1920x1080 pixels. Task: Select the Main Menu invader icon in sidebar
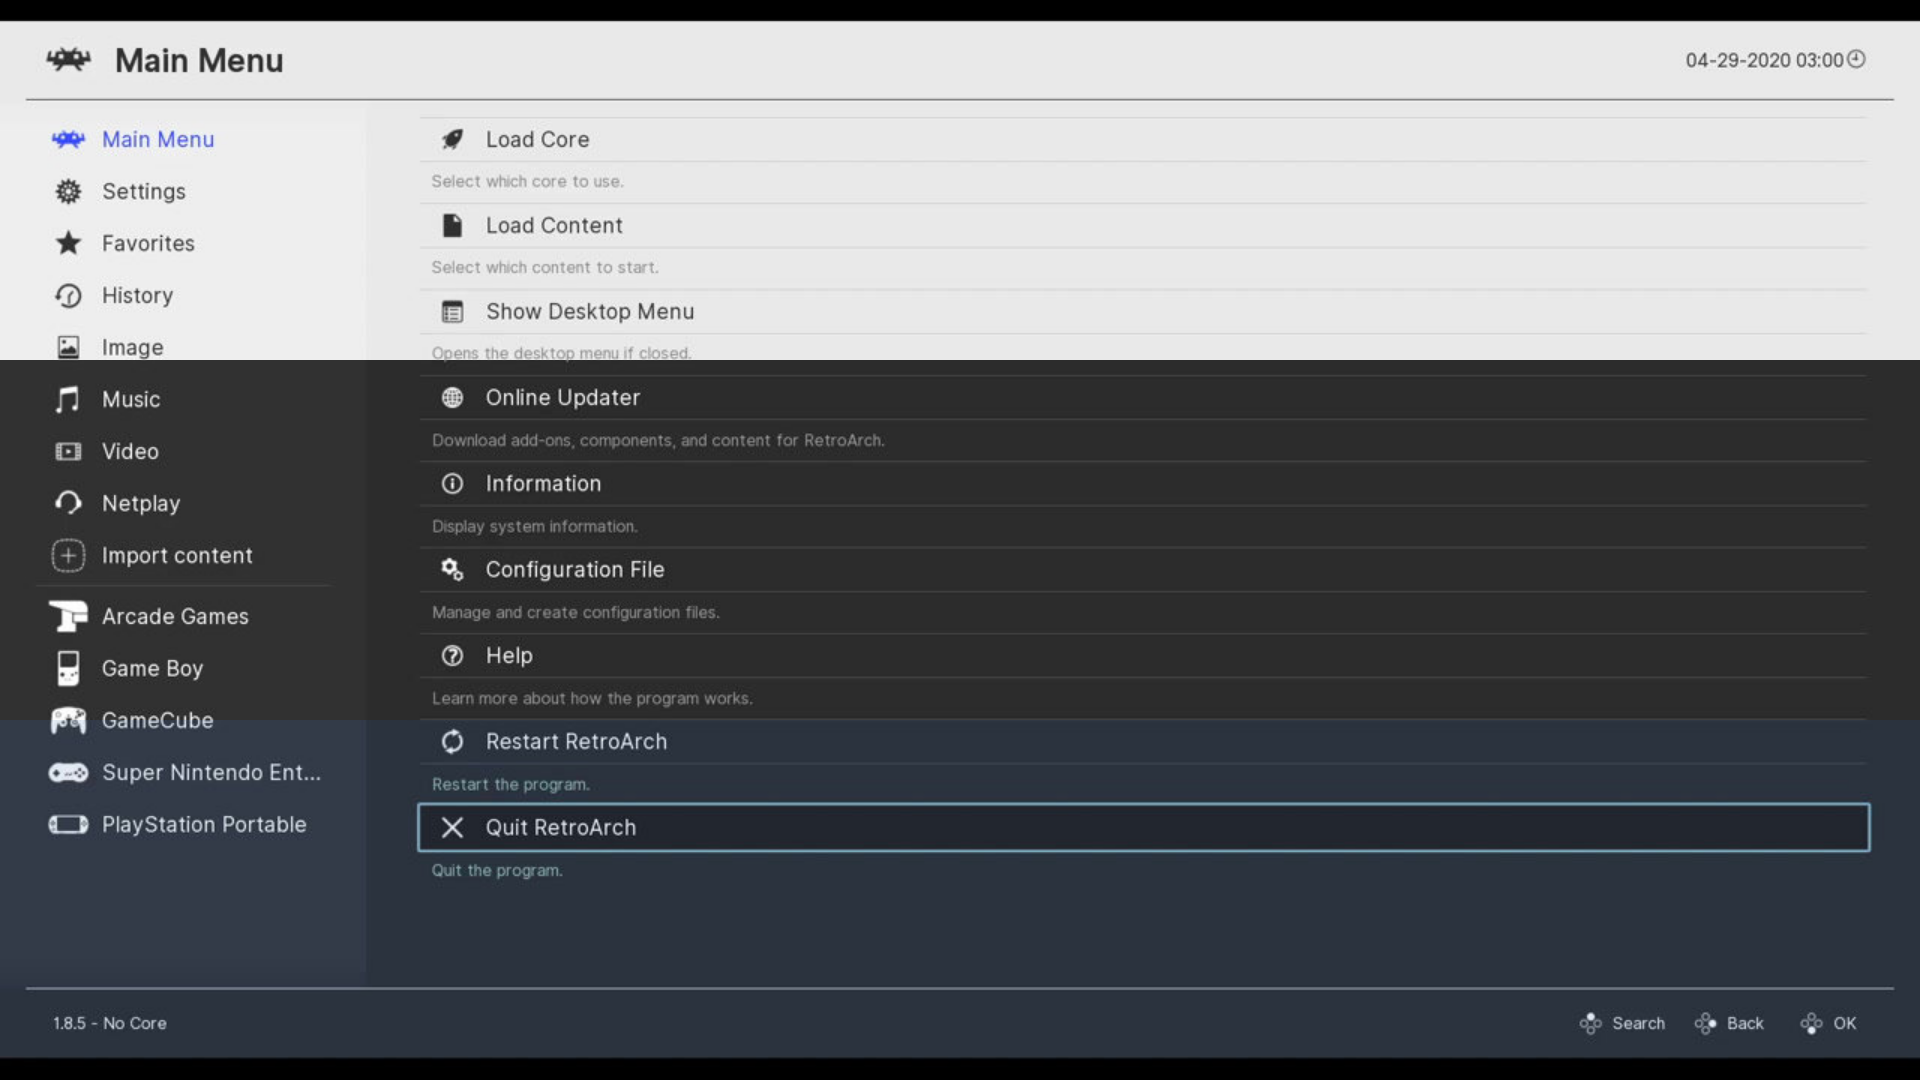(x=68, y=140)
